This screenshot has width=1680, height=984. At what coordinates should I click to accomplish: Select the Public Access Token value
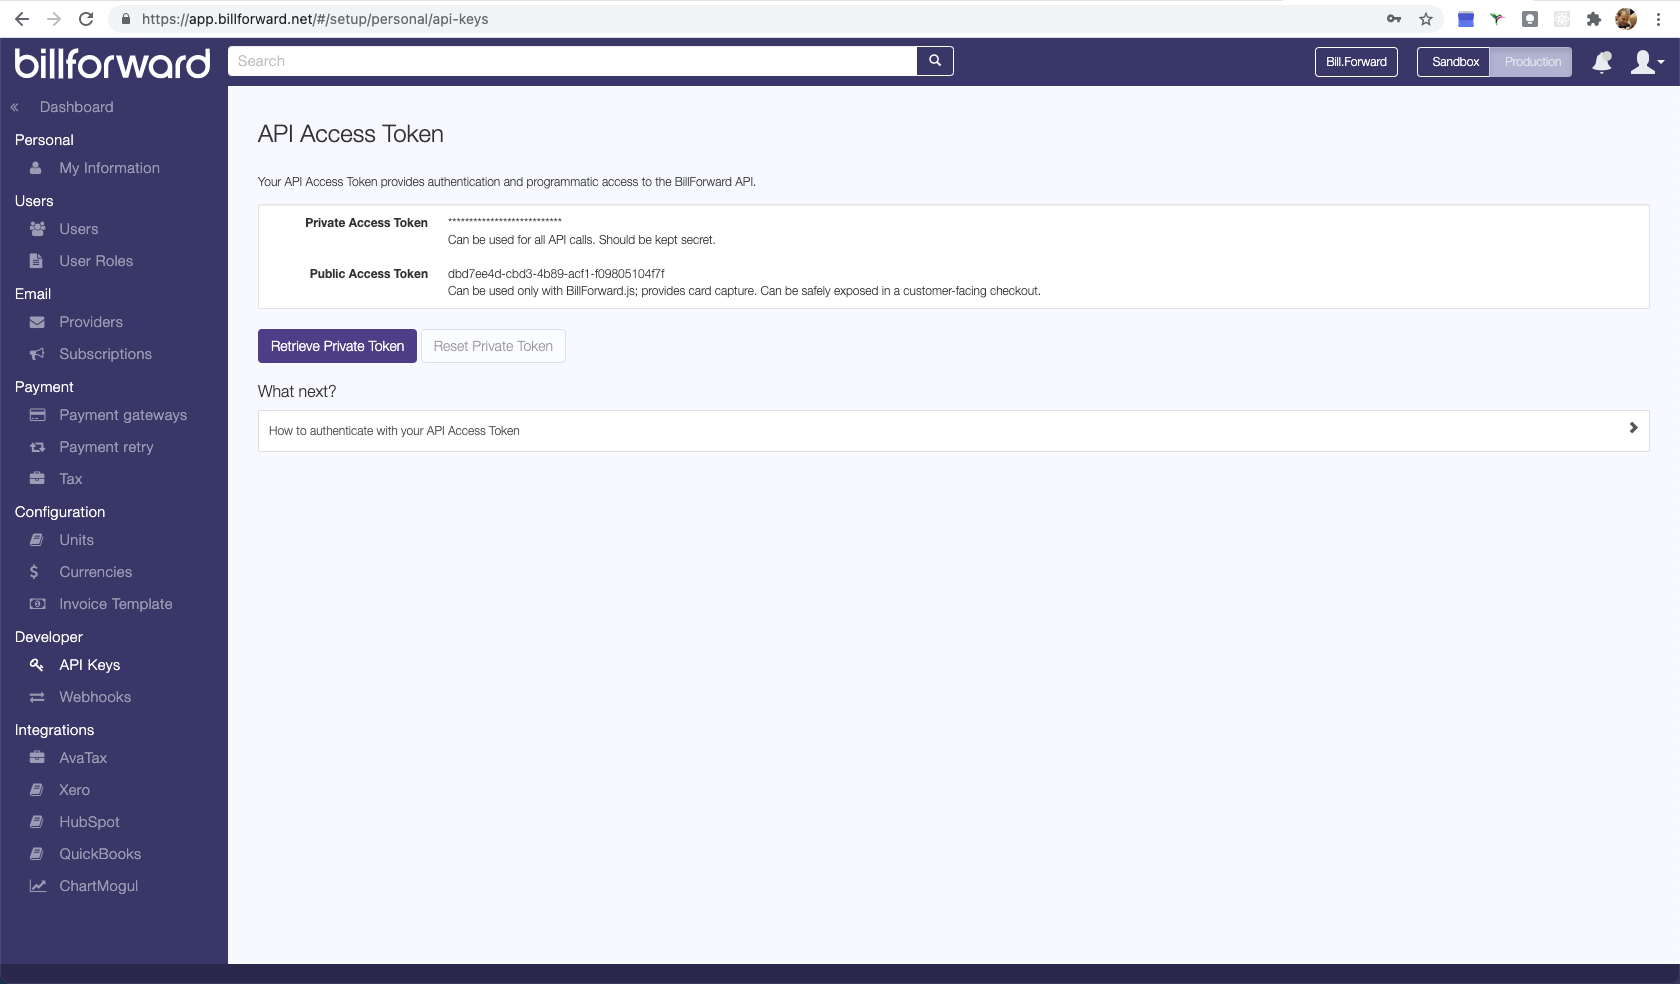pos(556,274)
